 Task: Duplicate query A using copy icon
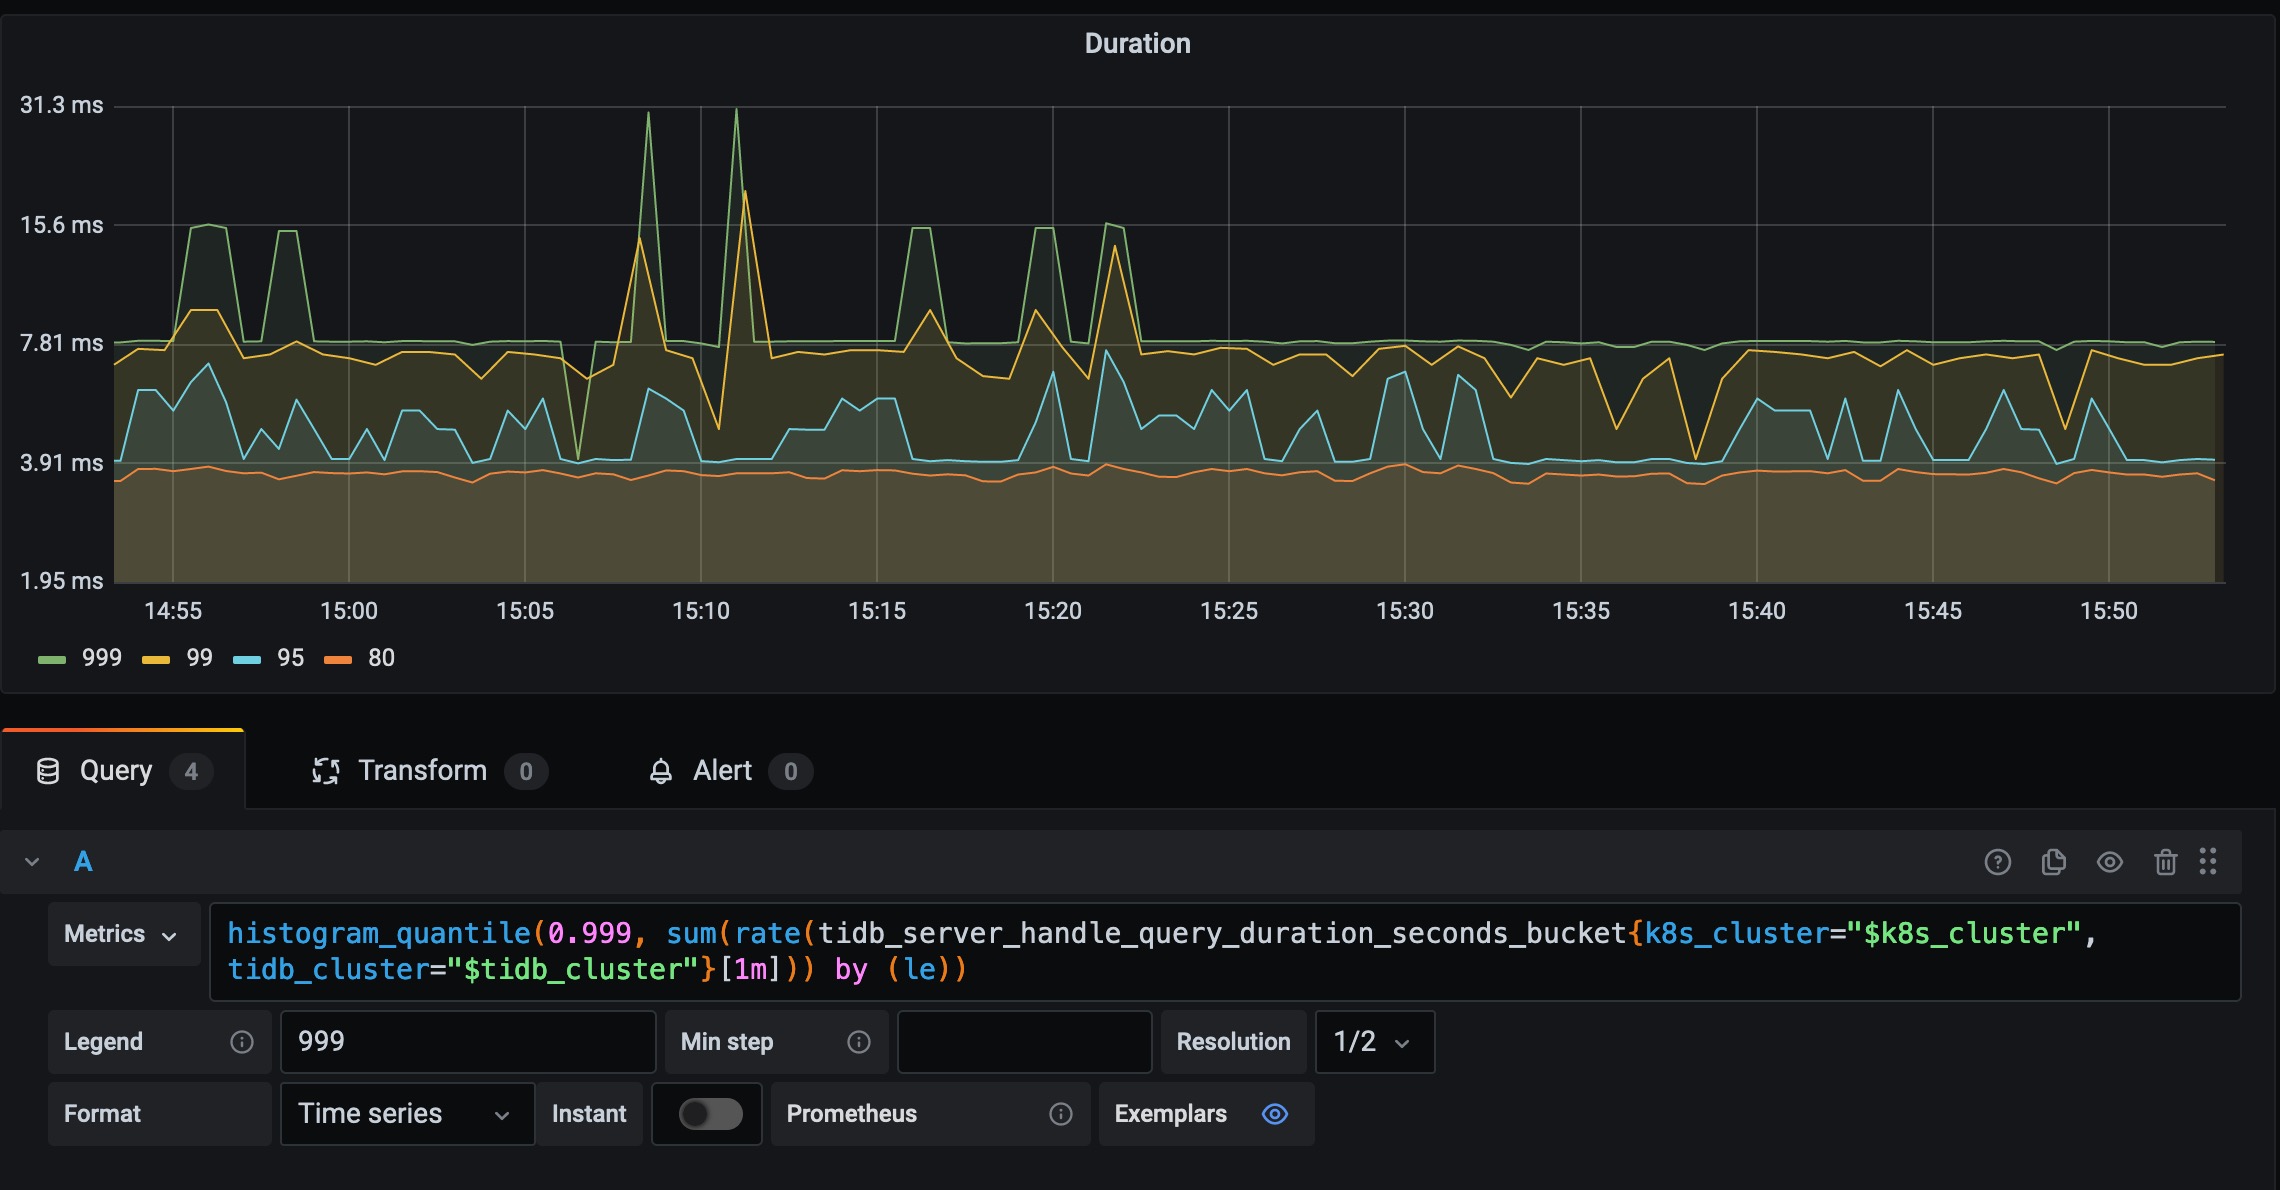[2053, 862]
